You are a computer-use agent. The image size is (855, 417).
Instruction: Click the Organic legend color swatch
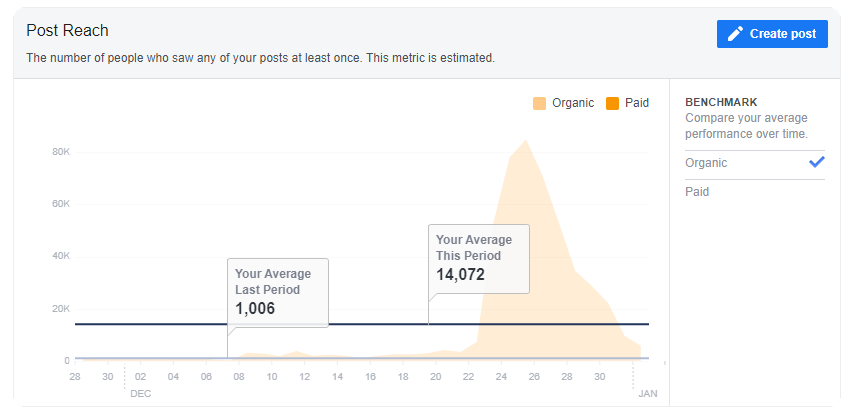pos(539,103)
